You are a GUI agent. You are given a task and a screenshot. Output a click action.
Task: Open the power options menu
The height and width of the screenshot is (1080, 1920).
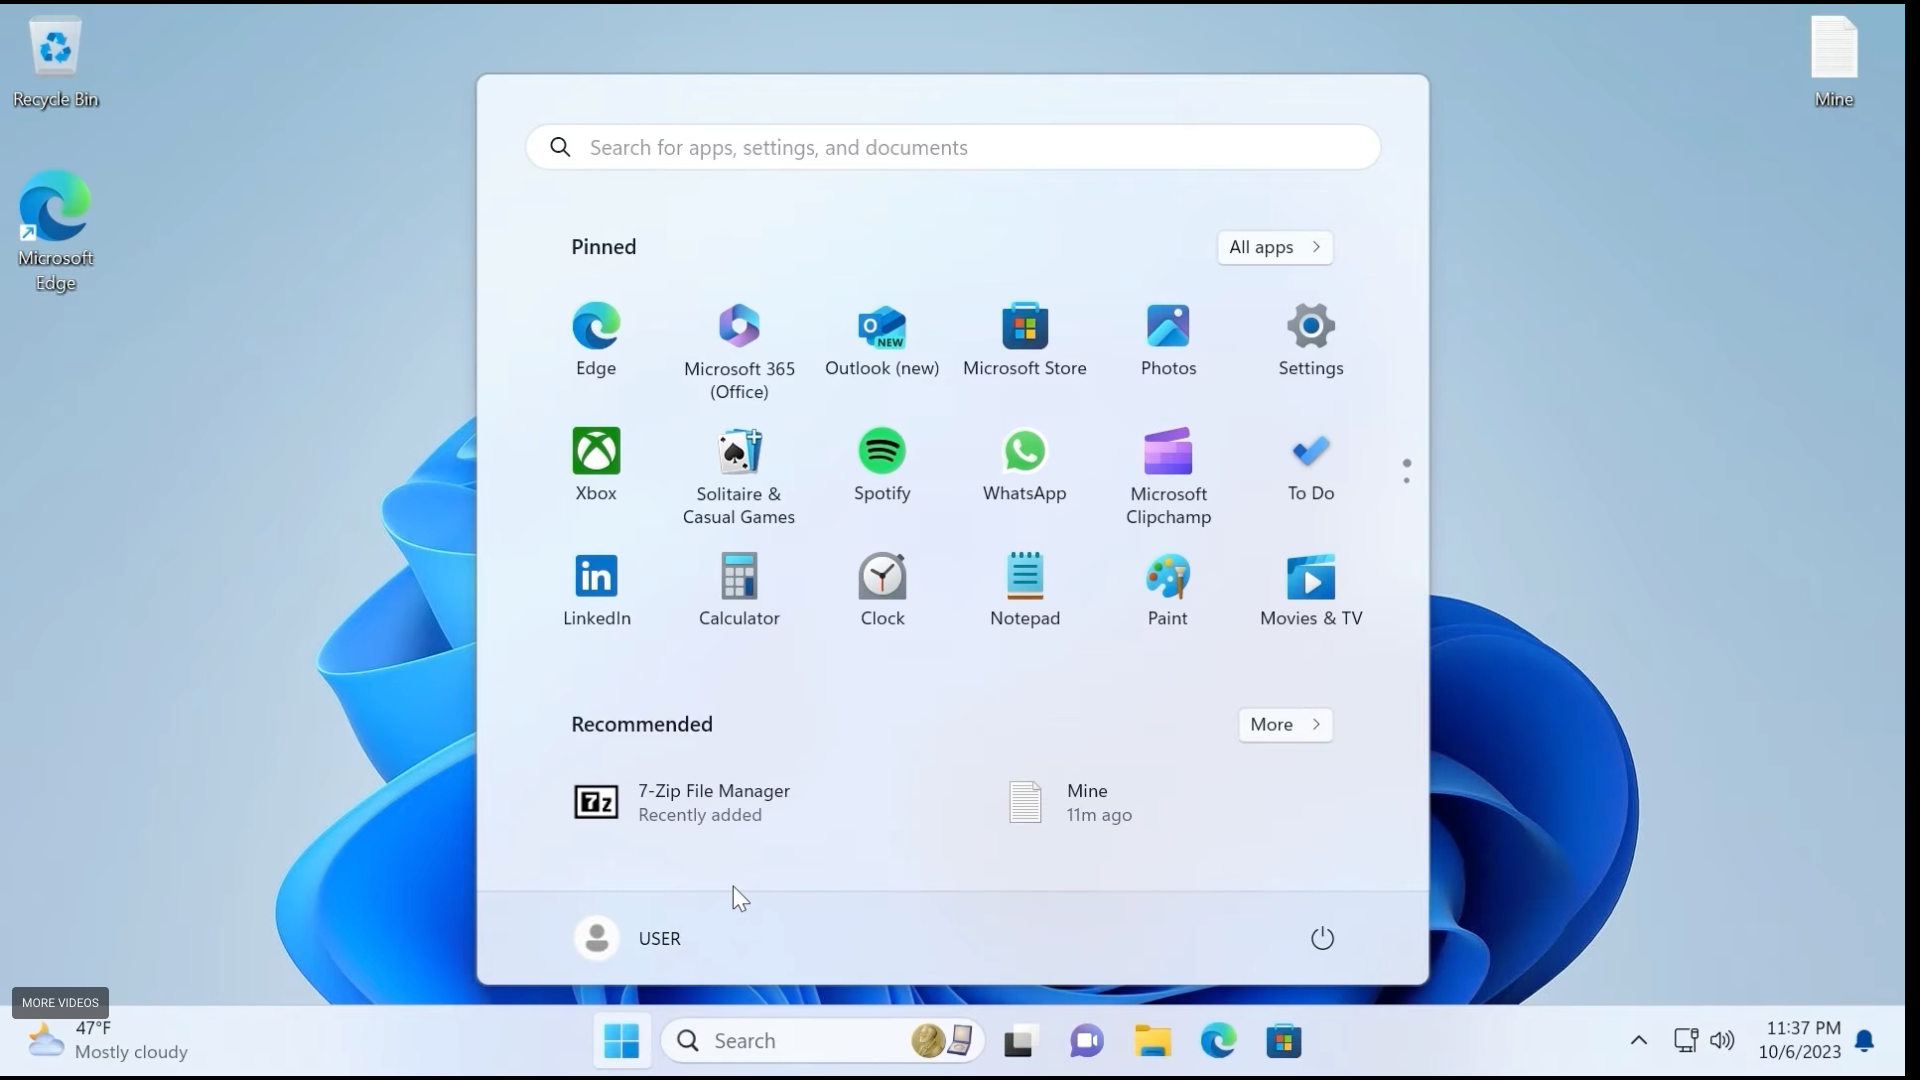[x=1322, y=938]
